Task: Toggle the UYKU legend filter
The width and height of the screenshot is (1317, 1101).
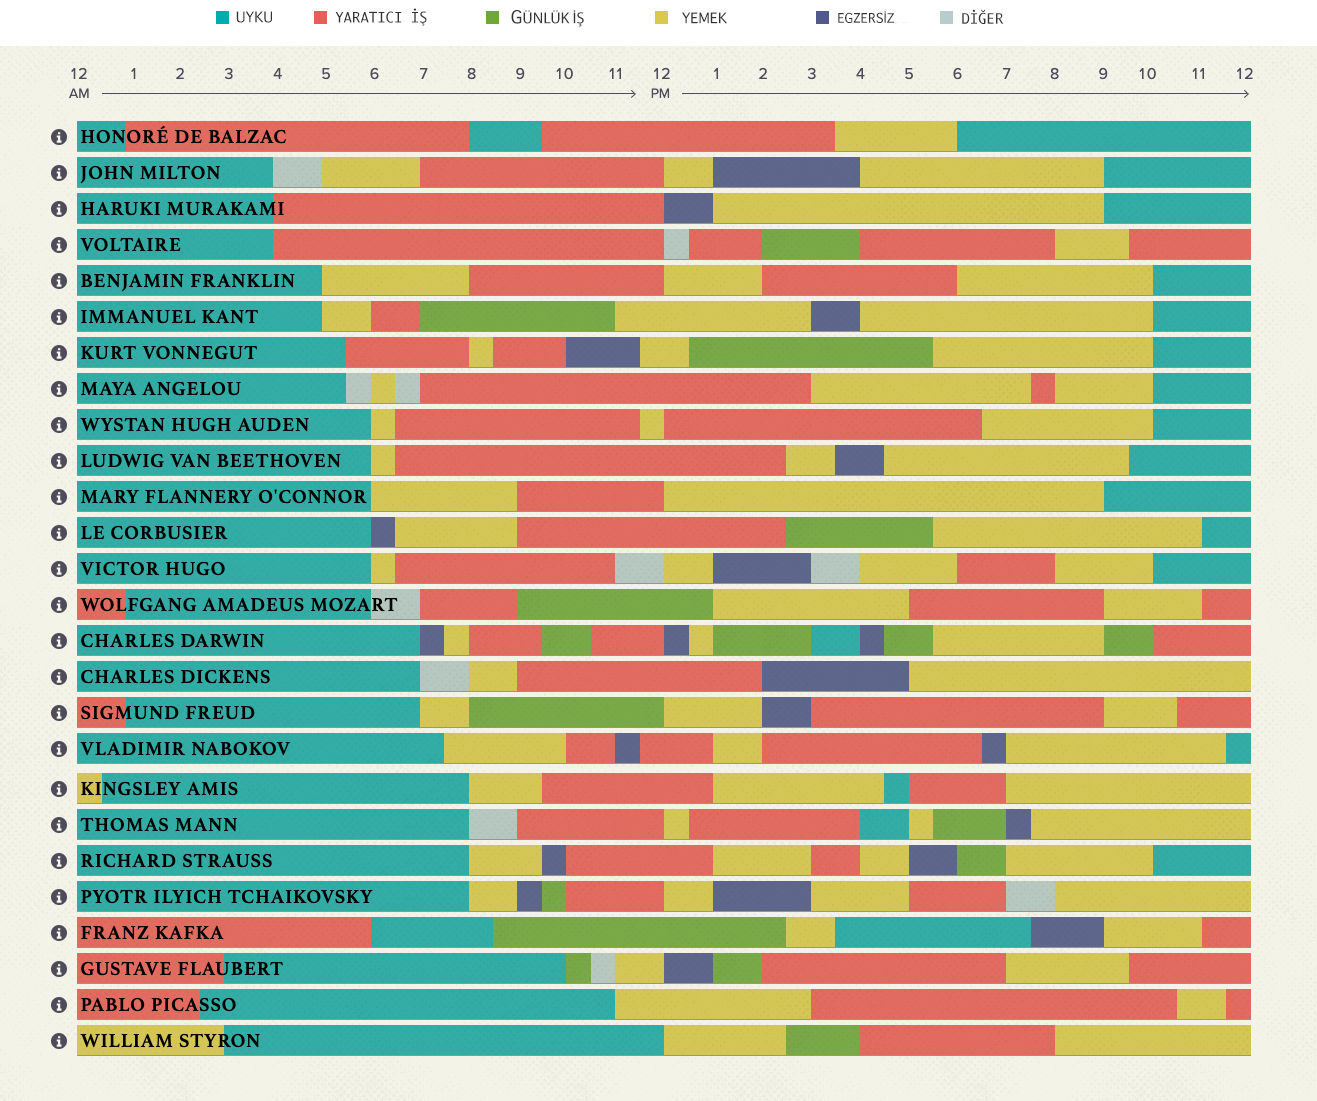Action: pos(245,18)
